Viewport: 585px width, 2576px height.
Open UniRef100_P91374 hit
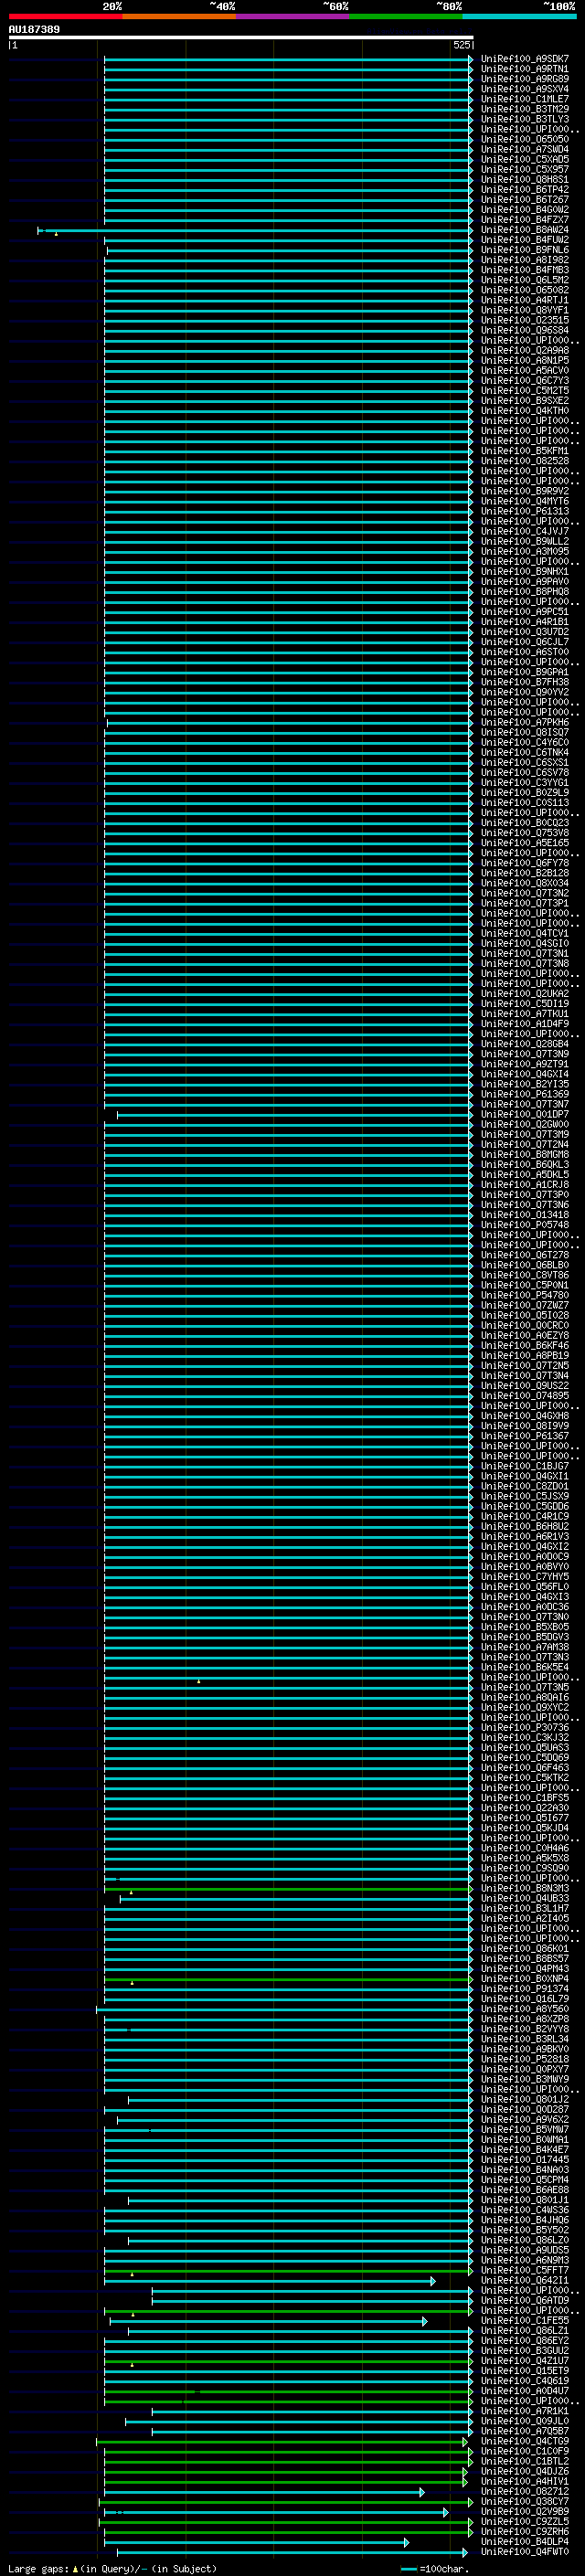click(524, 1989)
